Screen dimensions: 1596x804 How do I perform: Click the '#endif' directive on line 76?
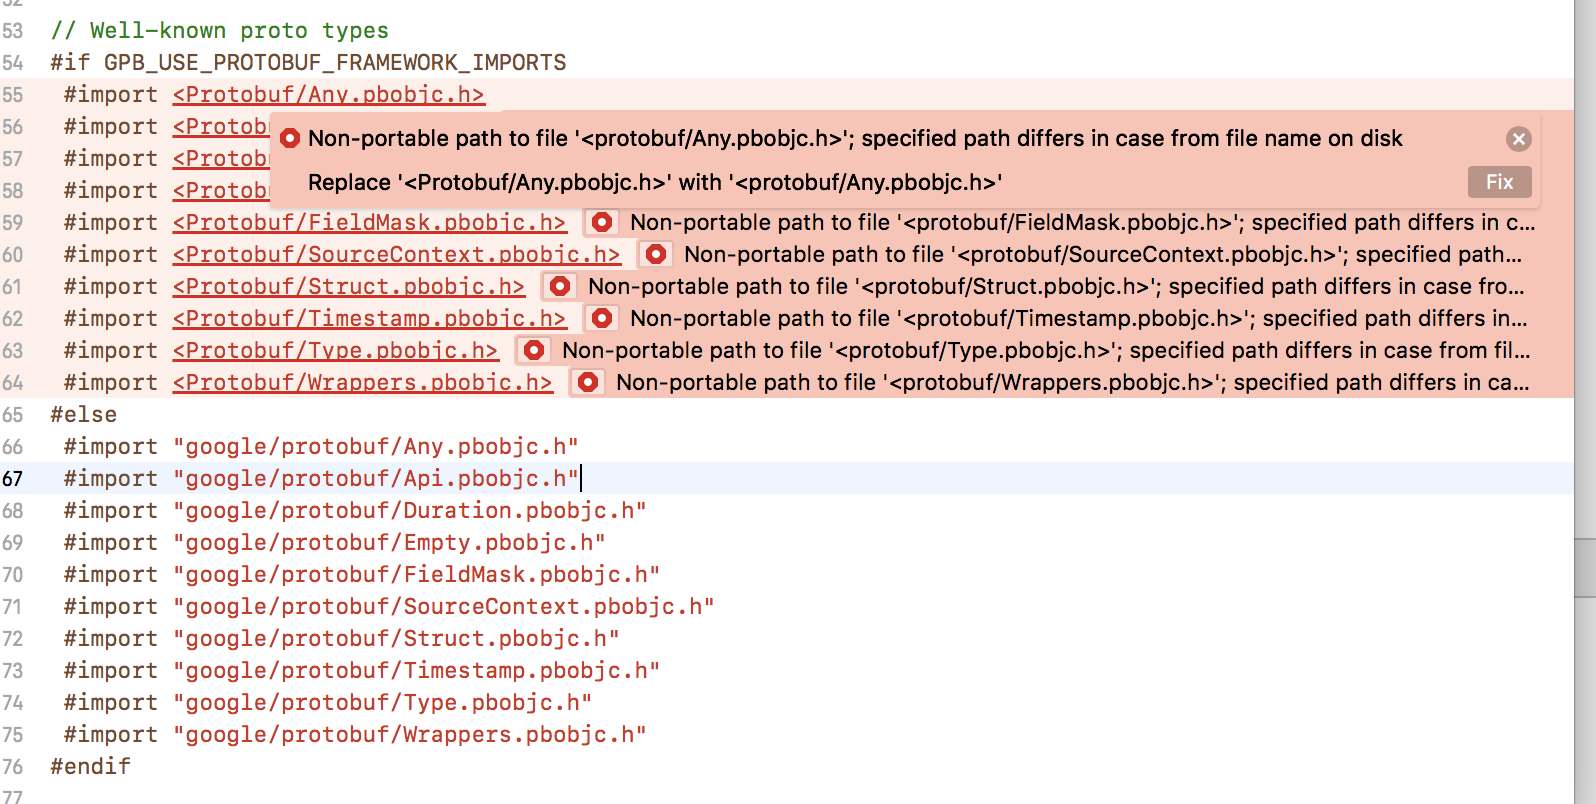91,766
